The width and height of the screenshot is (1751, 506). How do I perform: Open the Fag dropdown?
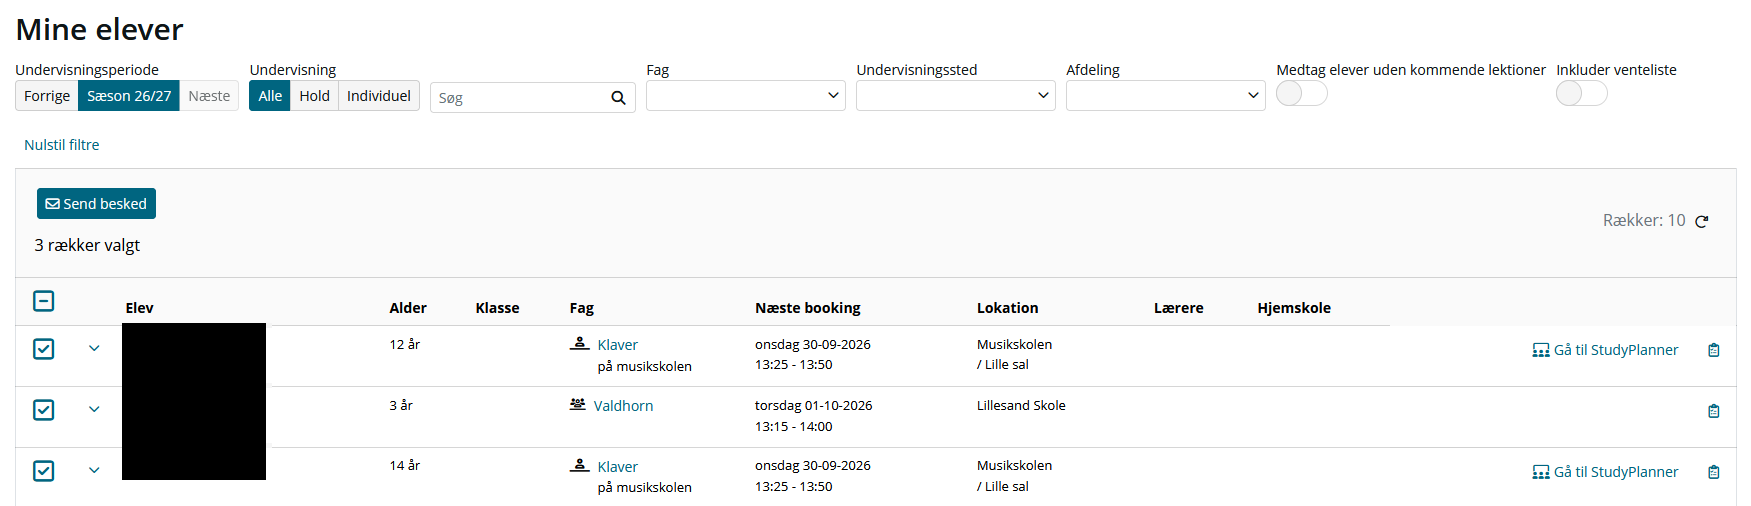pyautogui.click(x=746, y=96)
